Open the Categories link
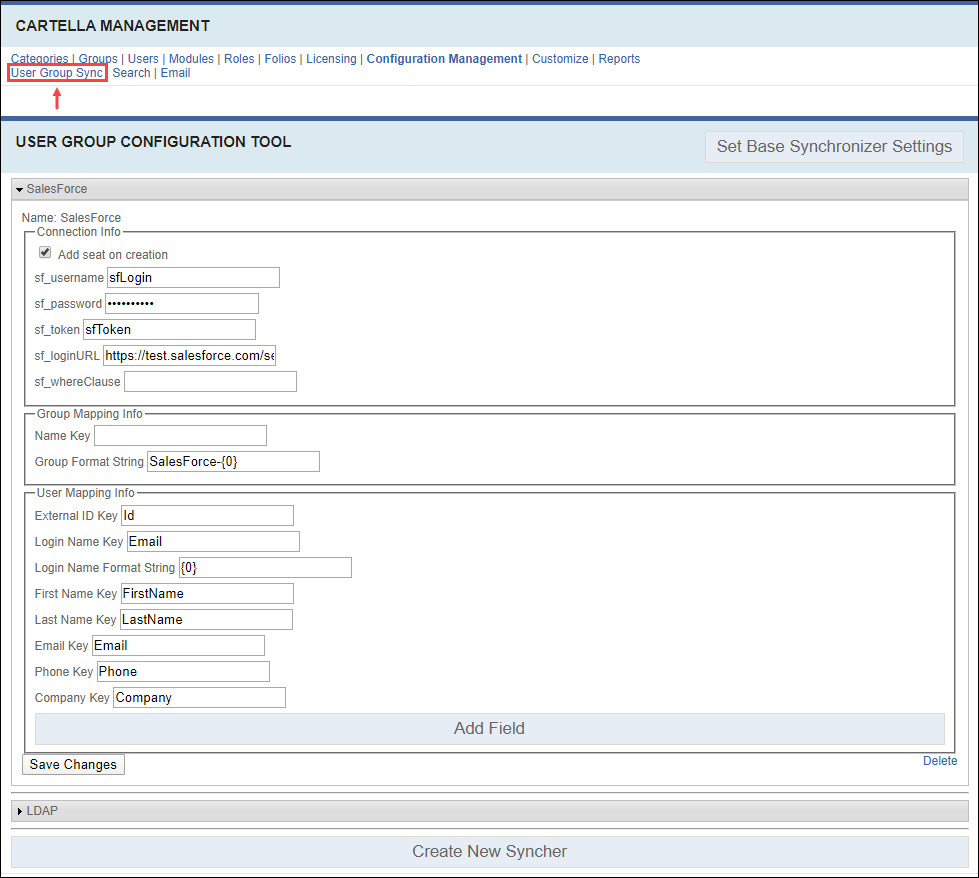This screenshot has width=979, height=878. (39, 59)
